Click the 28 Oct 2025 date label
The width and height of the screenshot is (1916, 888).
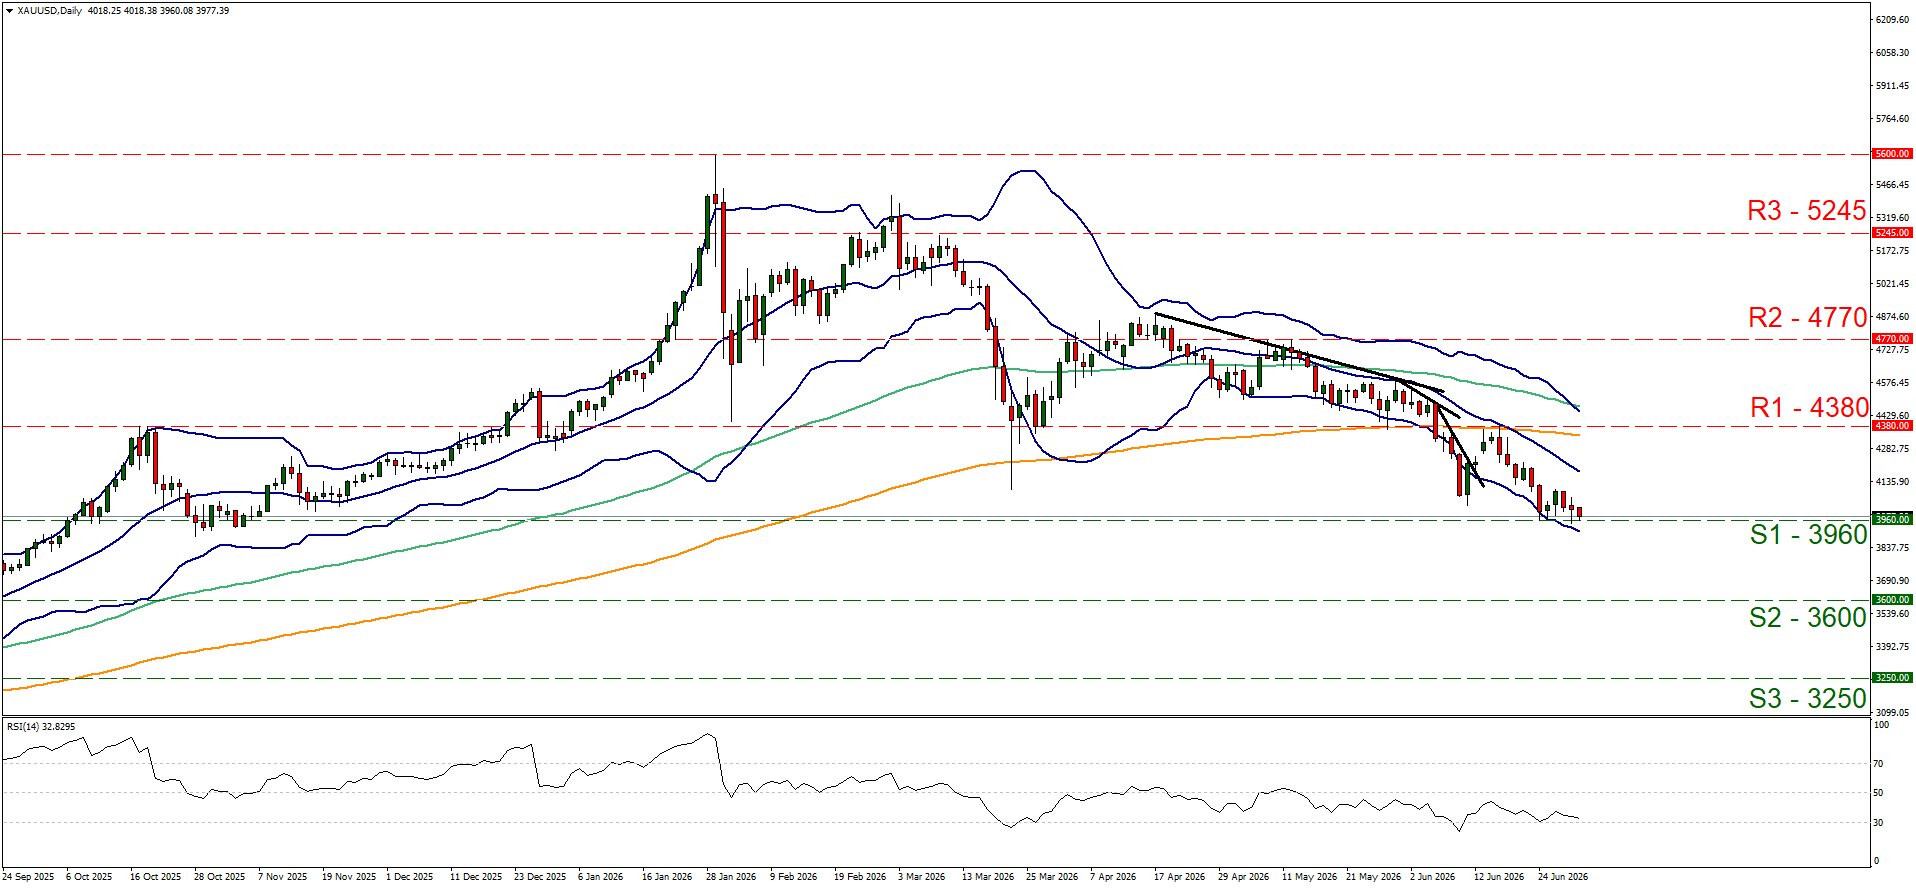pyautogui.click(x=220, y=877)
